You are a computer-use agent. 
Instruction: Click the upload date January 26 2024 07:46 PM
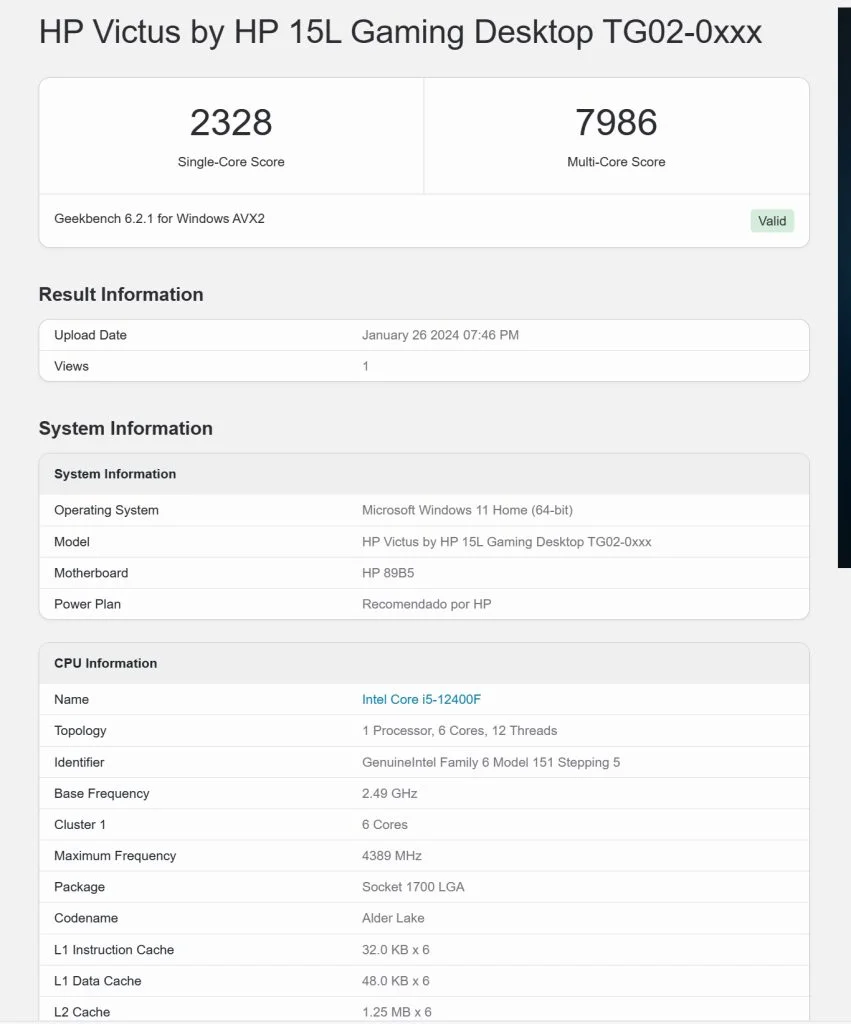click(440, 335)
